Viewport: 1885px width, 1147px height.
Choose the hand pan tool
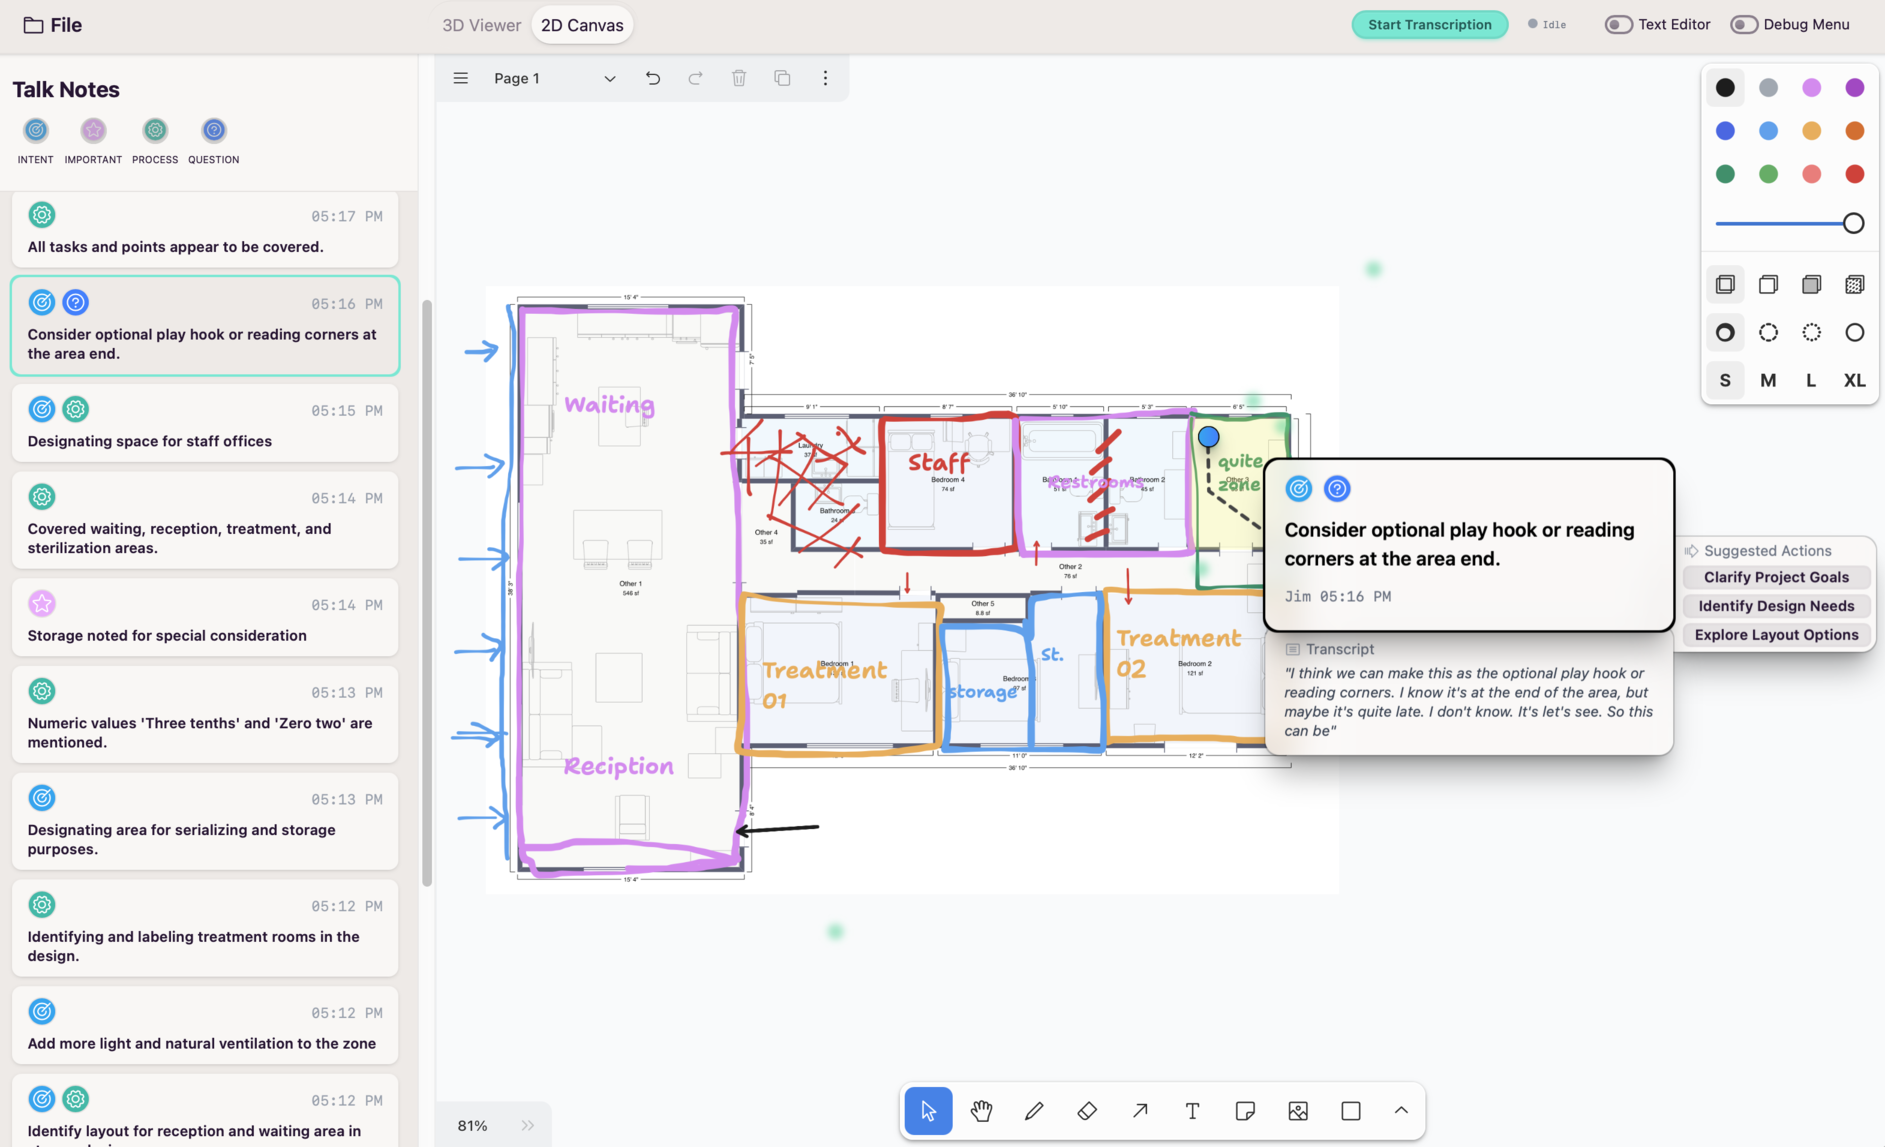(x=981, y=1111)
